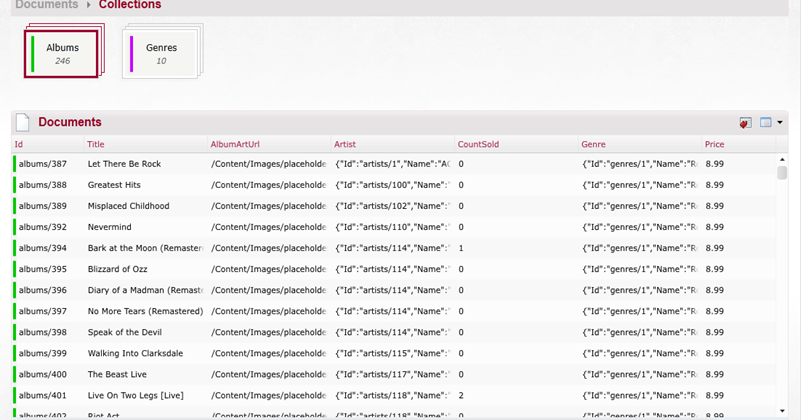Select the title Let There Be Rock
This screenshot has width=801, height=420.
pos(124,164)
